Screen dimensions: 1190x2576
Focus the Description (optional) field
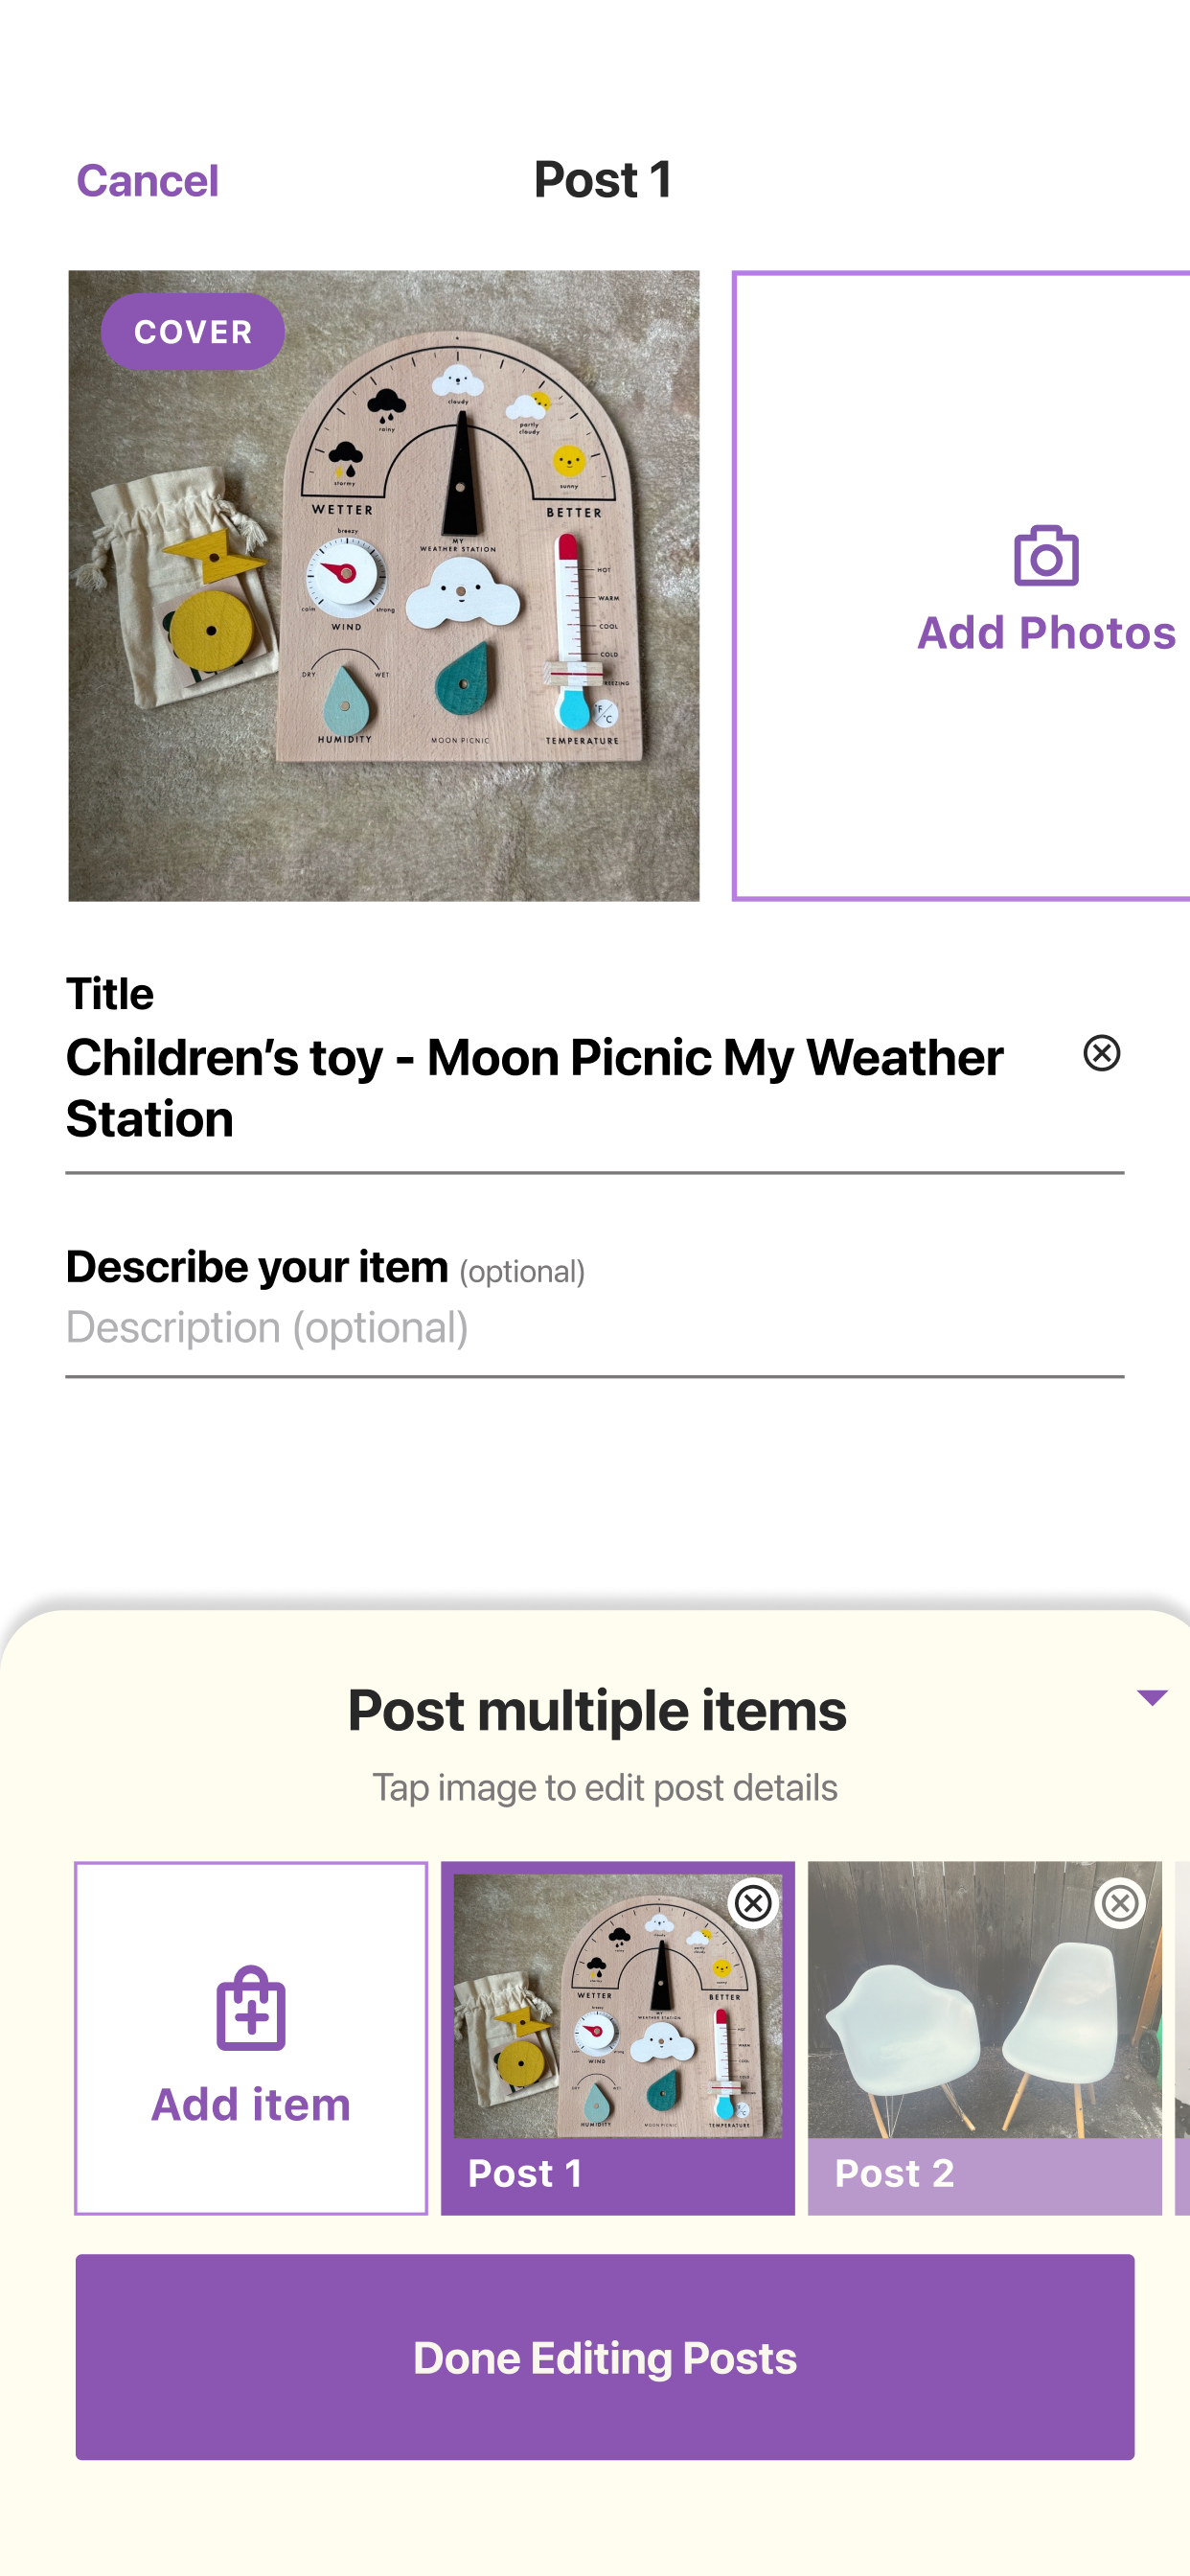[594, 1327]
